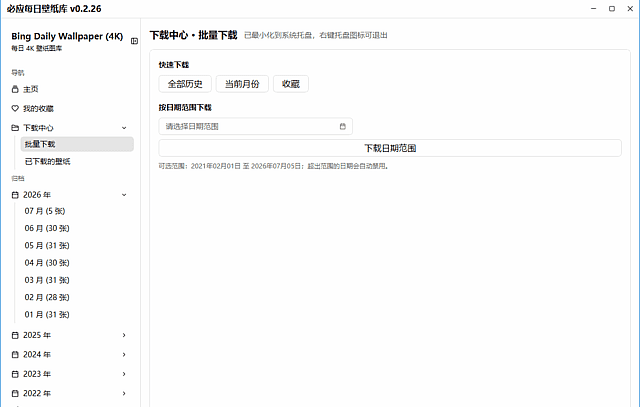Click the Bing Daily Wallpaper (4K) title
Image resolution: width=640 pixels, height=407 pixels.
(x=67, y=36)
